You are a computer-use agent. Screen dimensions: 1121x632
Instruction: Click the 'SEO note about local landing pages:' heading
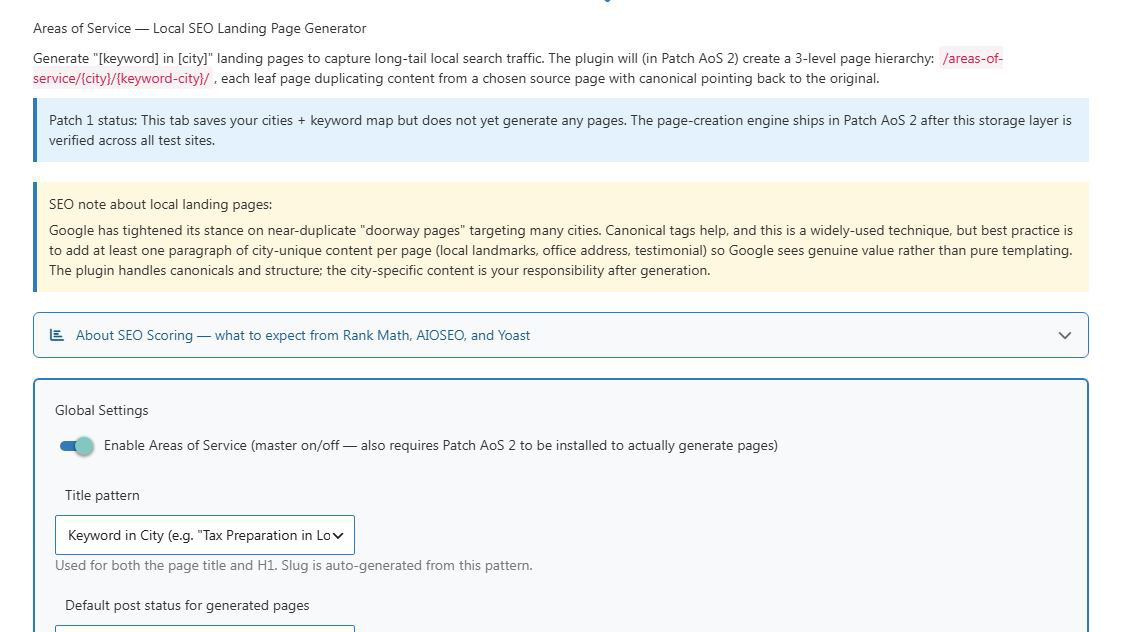pos(160,204)
